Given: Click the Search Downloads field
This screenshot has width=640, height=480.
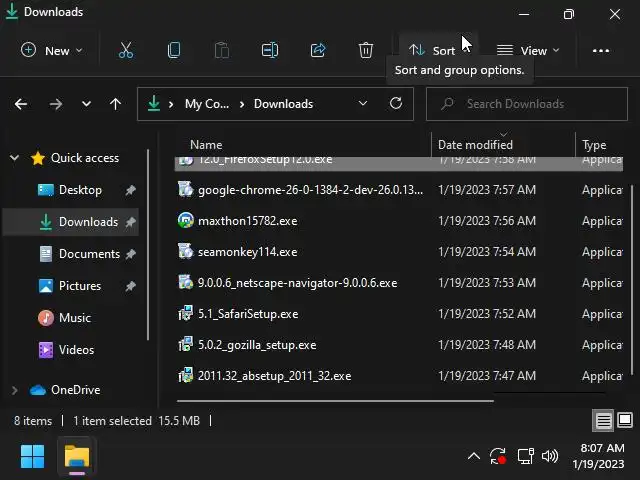Looking at the screenshot, I should point(527,104).
